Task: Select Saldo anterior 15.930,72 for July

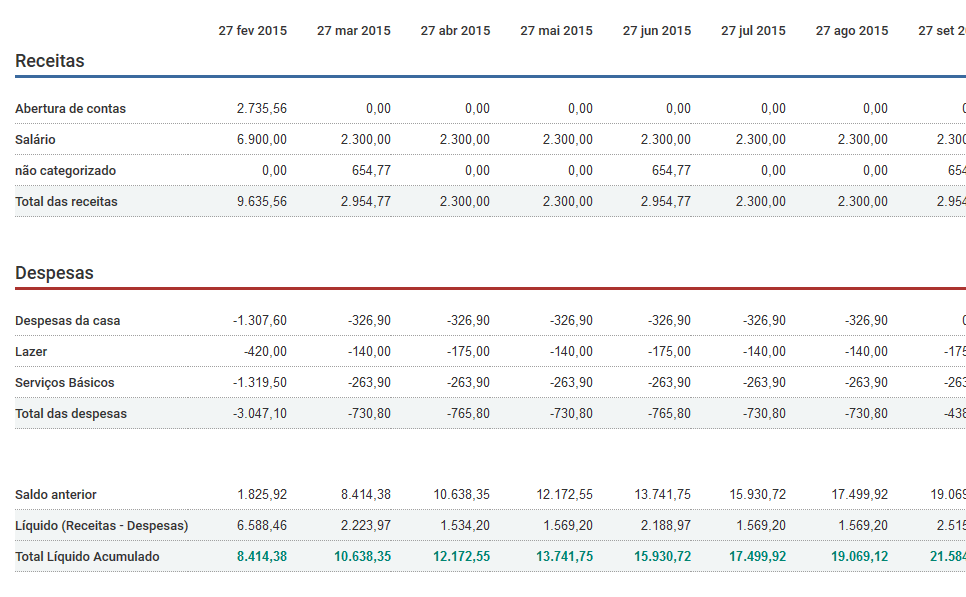Action: (758, 495)
